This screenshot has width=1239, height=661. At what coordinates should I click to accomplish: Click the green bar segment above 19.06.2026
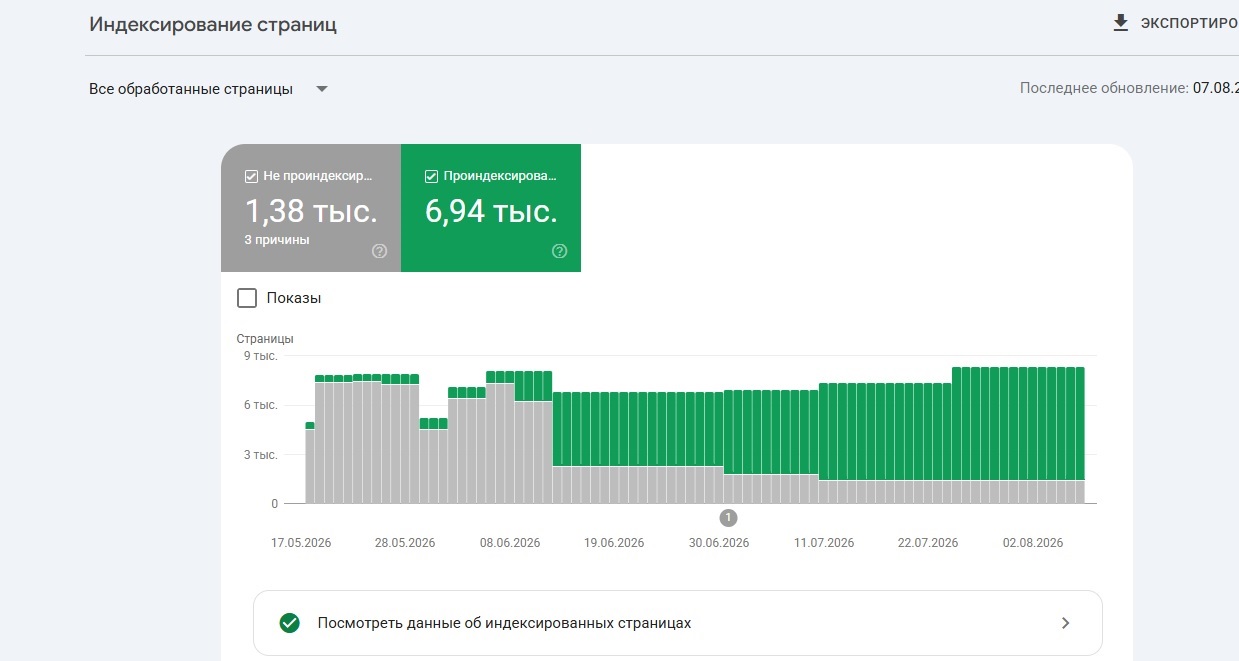[x=613, y=429]
